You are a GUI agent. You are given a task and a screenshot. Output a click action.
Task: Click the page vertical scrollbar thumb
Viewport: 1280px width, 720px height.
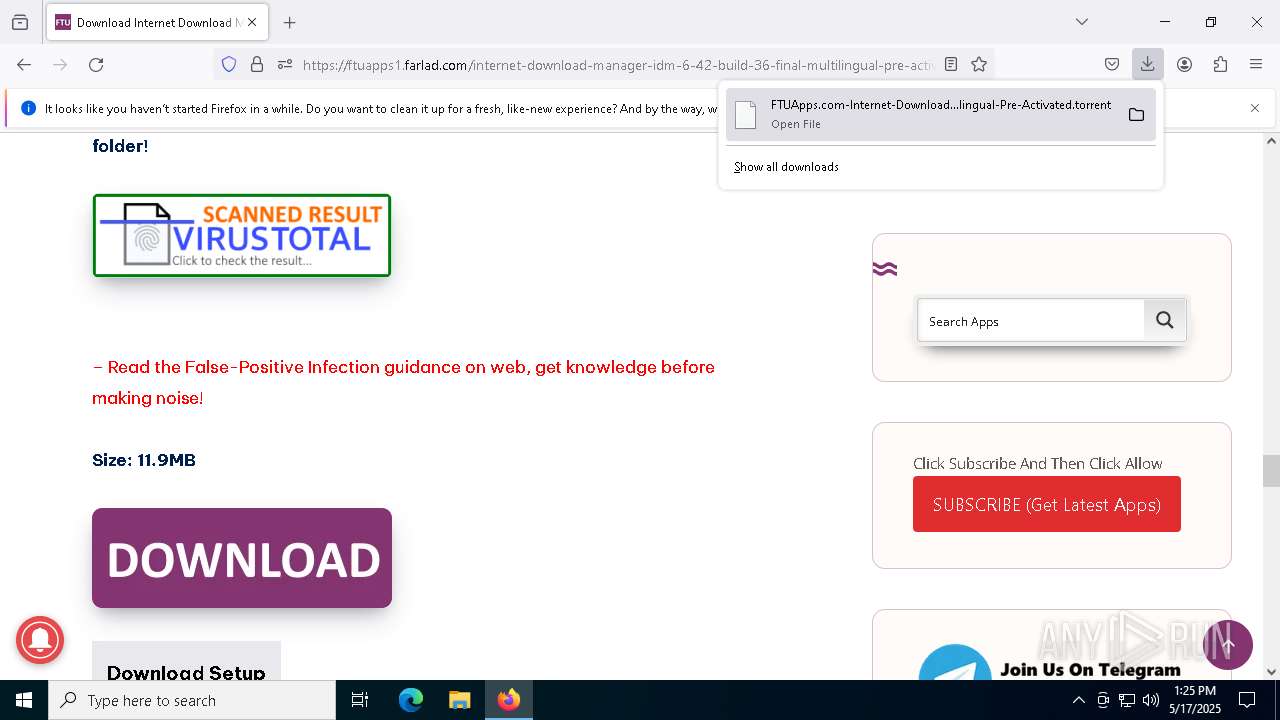(1271, 470)
